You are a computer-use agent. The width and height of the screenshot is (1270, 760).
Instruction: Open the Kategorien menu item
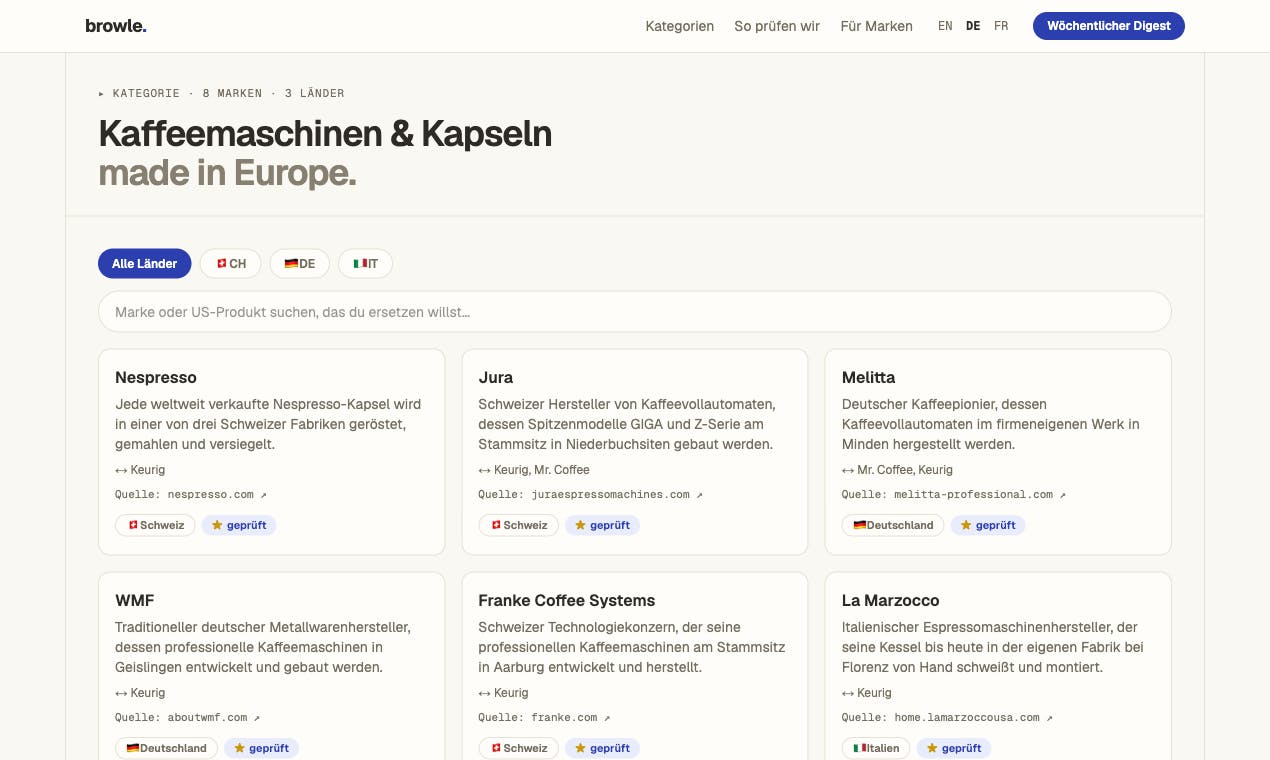680,26
